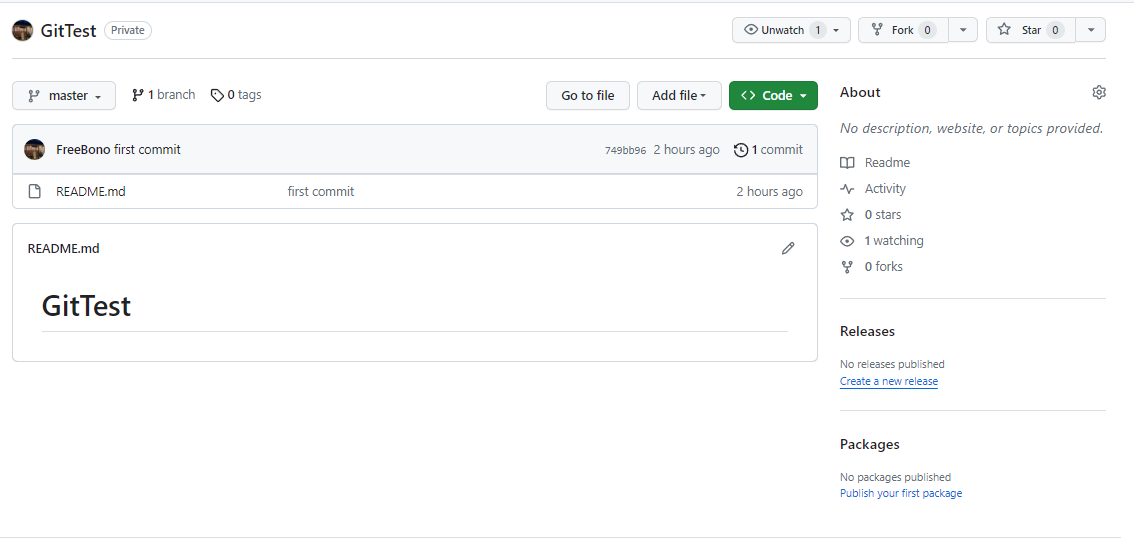This screenshot has width=1134, height=553.
Task: Edit README with the pencil icon
Action: 788,249
